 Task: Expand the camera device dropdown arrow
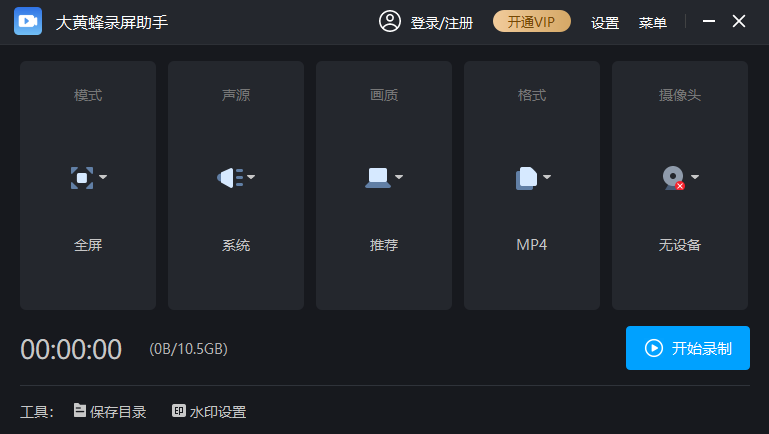click(x=695, y=178)
